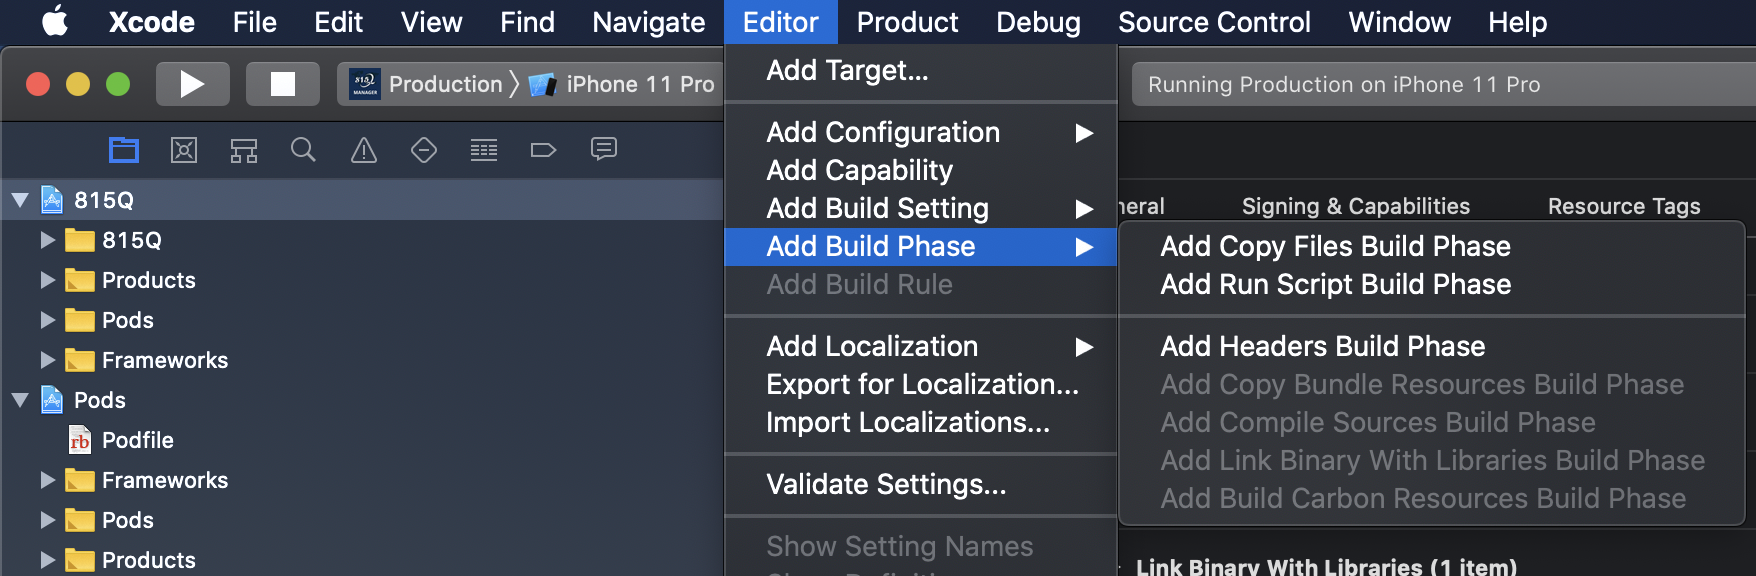Open the Source Control menu
Screen dimensions: 1756x576
pos(1214,21)
